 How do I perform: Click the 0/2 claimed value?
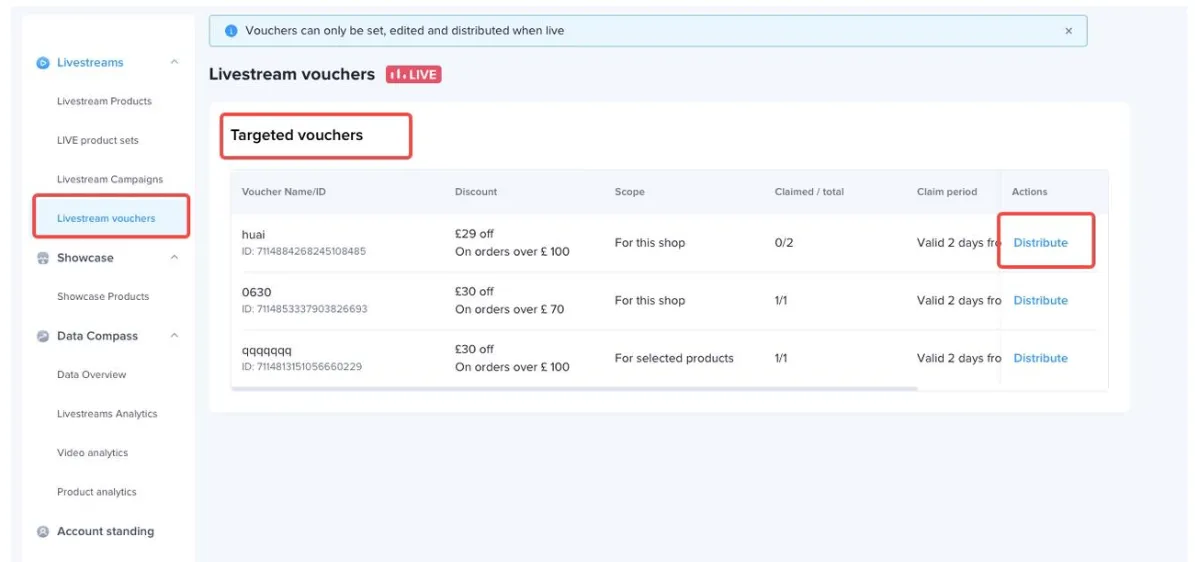[783, 242]
